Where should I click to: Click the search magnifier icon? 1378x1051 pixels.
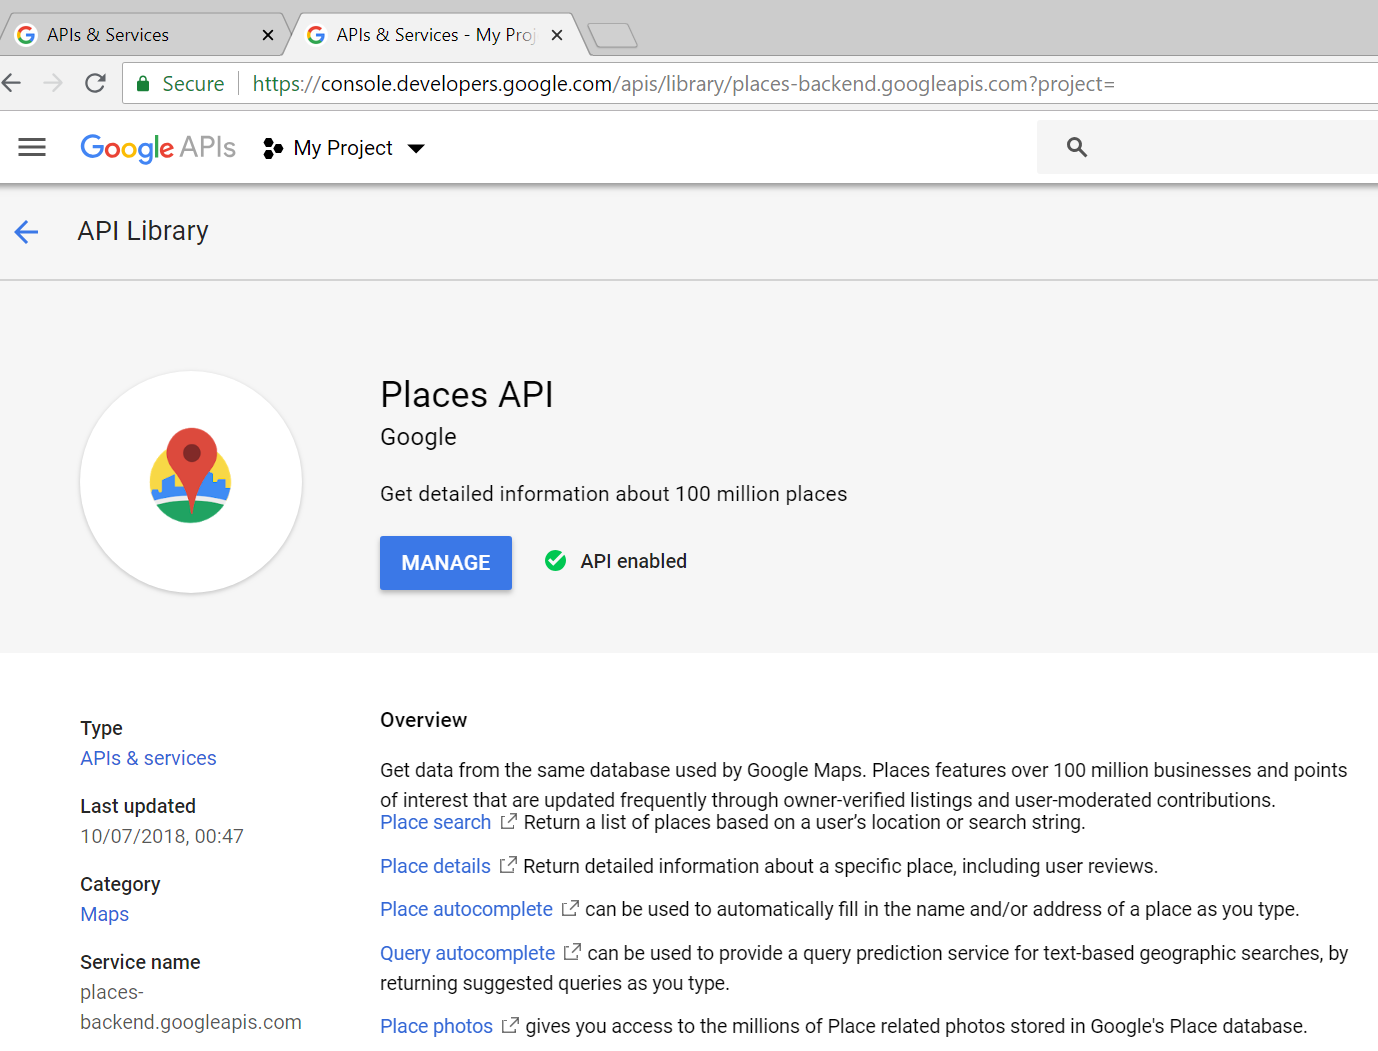point(1077,147)
